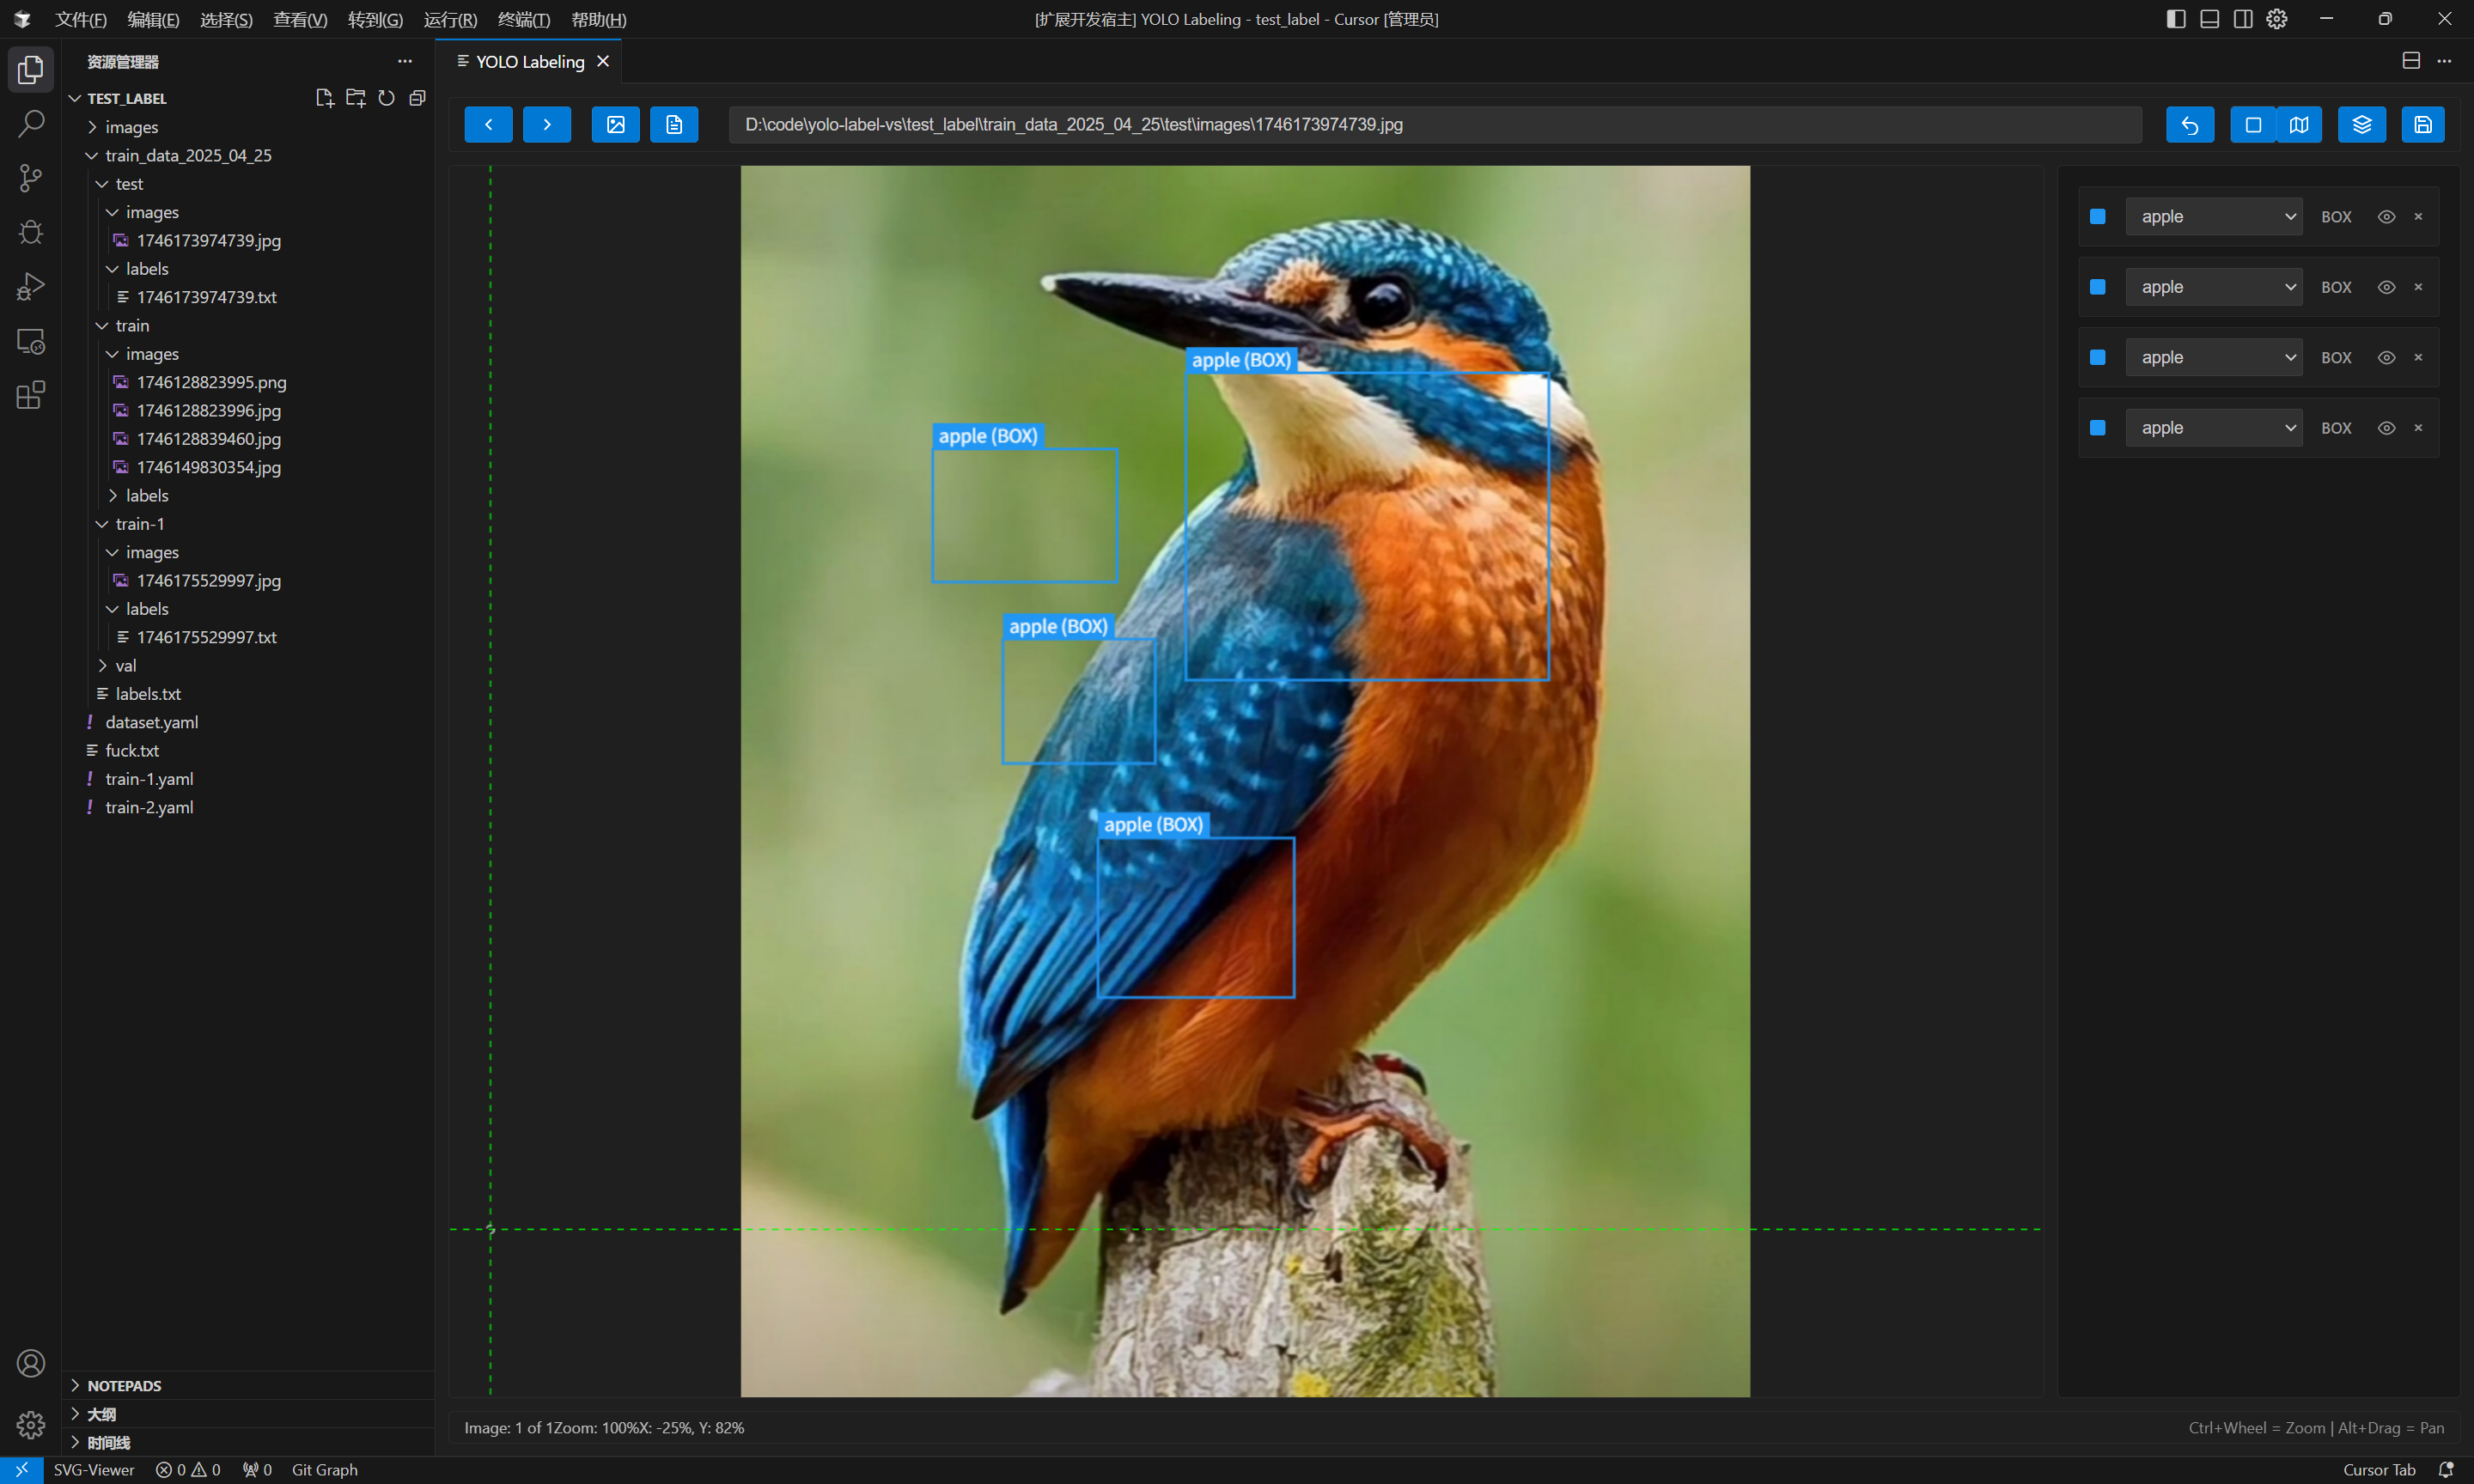The height and width of the screenshot is (1484, 2474).
Task: Select the rectangle box drawing tool
Action: [x=2252, y=124]
